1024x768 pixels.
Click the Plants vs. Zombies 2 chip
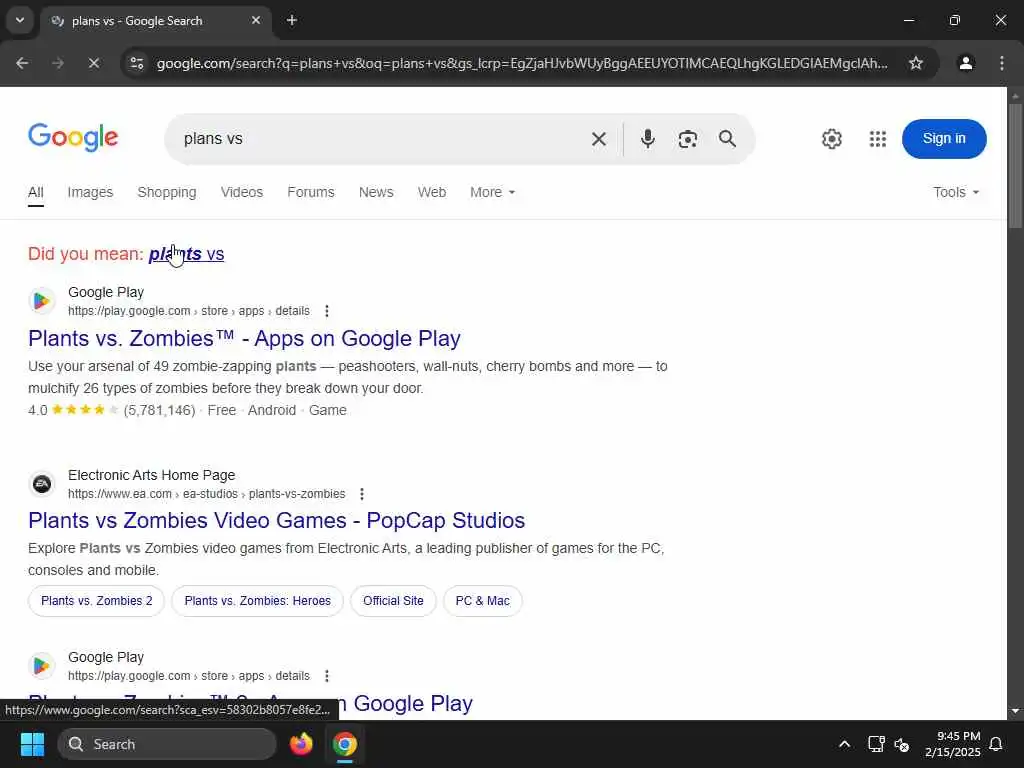click(x=97, y=601)
